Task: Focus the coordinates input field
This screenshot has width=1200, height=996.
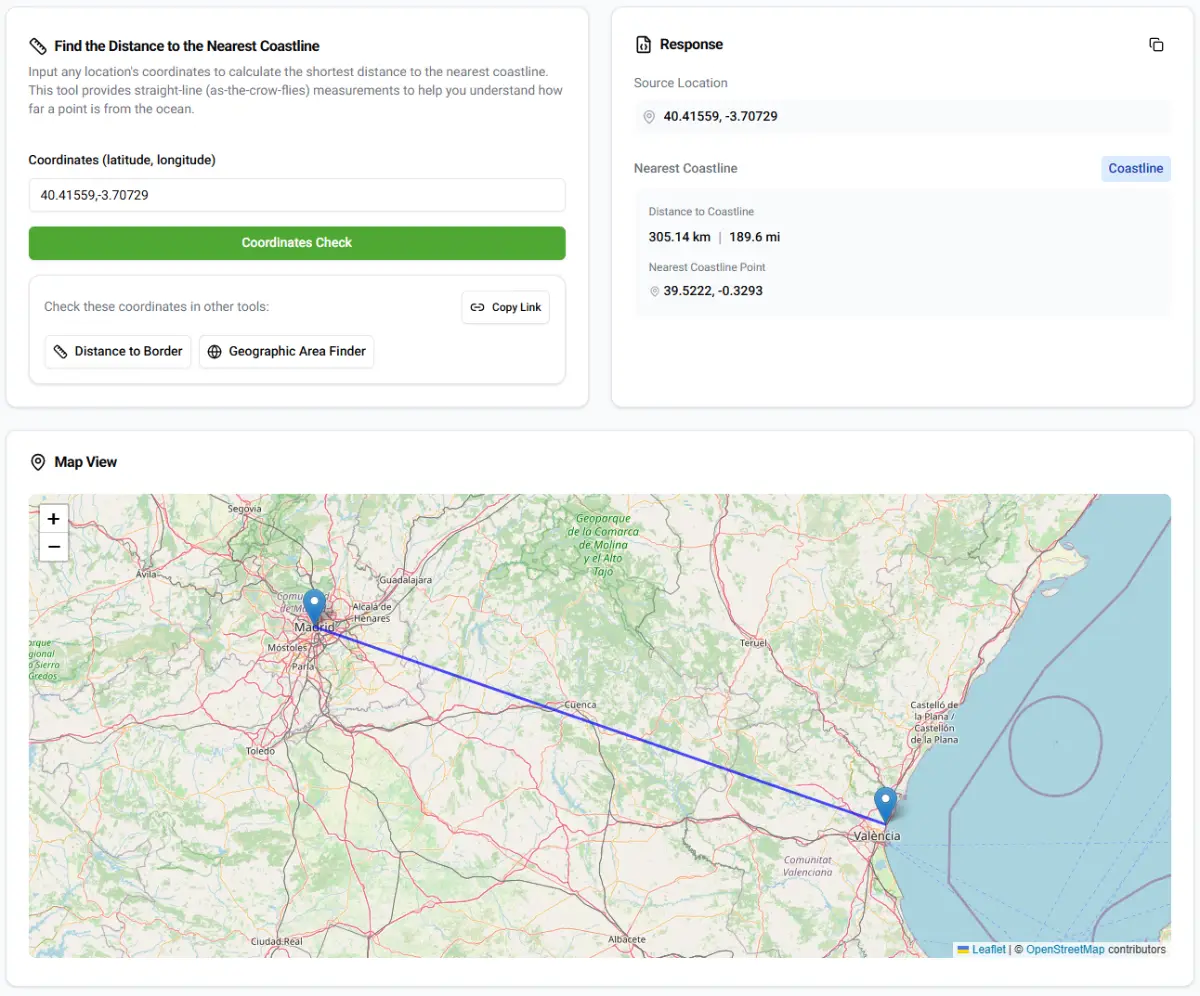Action: pos(297,195)
